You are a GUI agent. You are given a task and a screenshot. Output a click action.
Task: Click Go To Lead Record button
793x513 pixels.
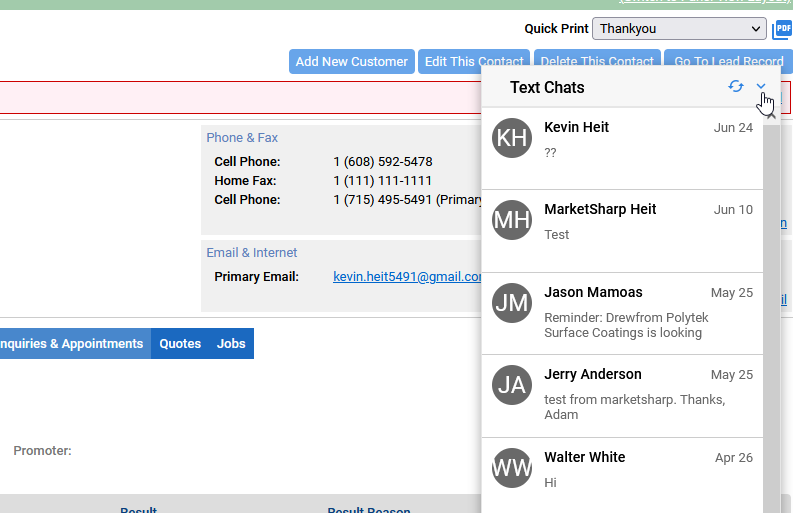coord(729,62)
